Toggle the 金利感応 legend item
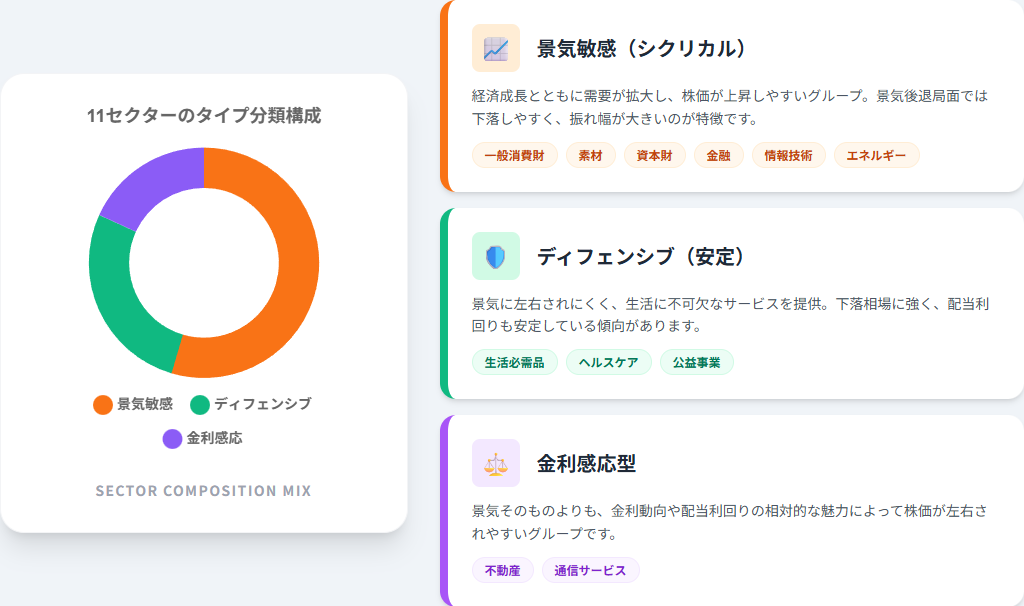 203,438
